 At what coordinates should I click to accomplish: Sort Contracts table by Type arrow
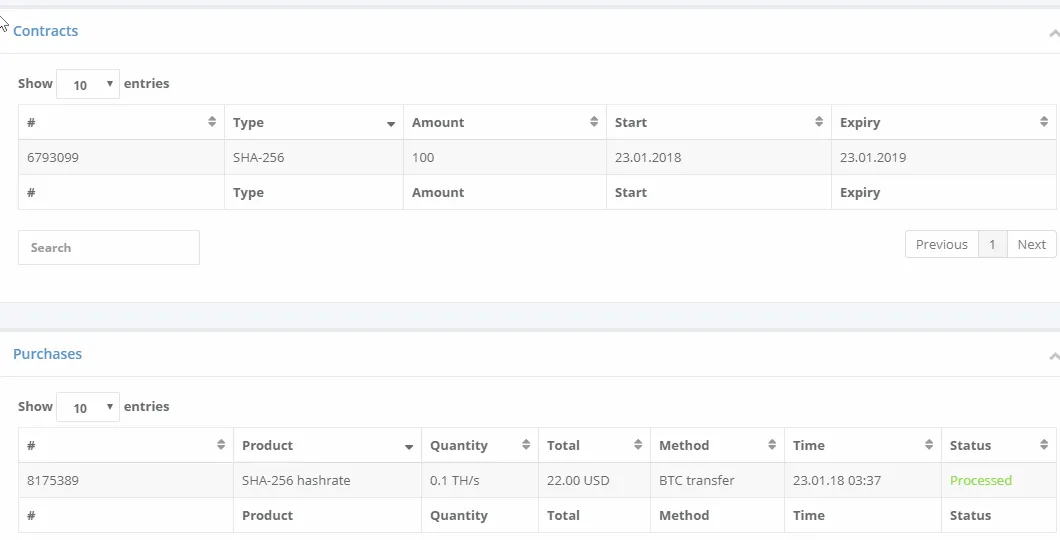click(391, 124)
